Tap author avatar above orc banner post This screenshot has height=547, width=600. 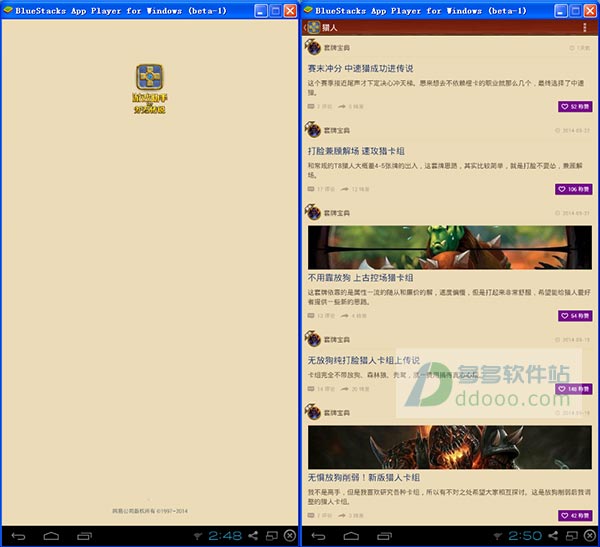(x=313, y=212)
